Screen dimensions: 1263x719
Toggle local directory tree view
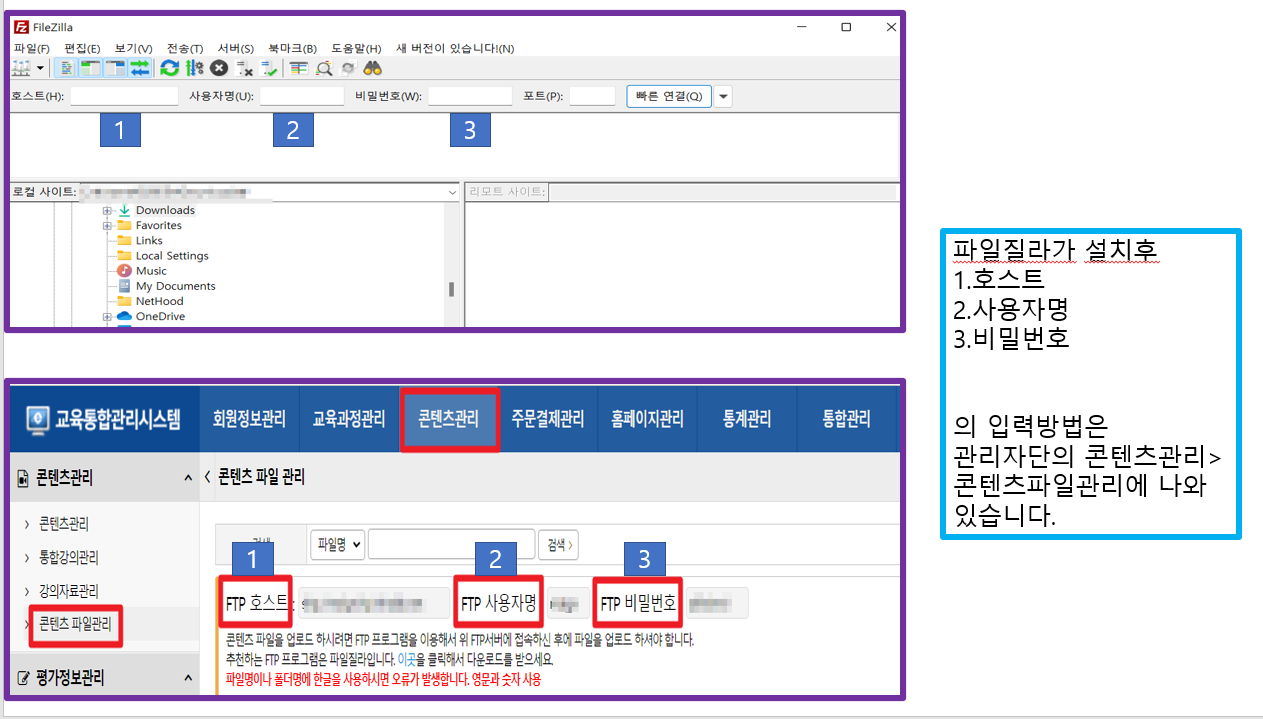[x=91, y=68]
